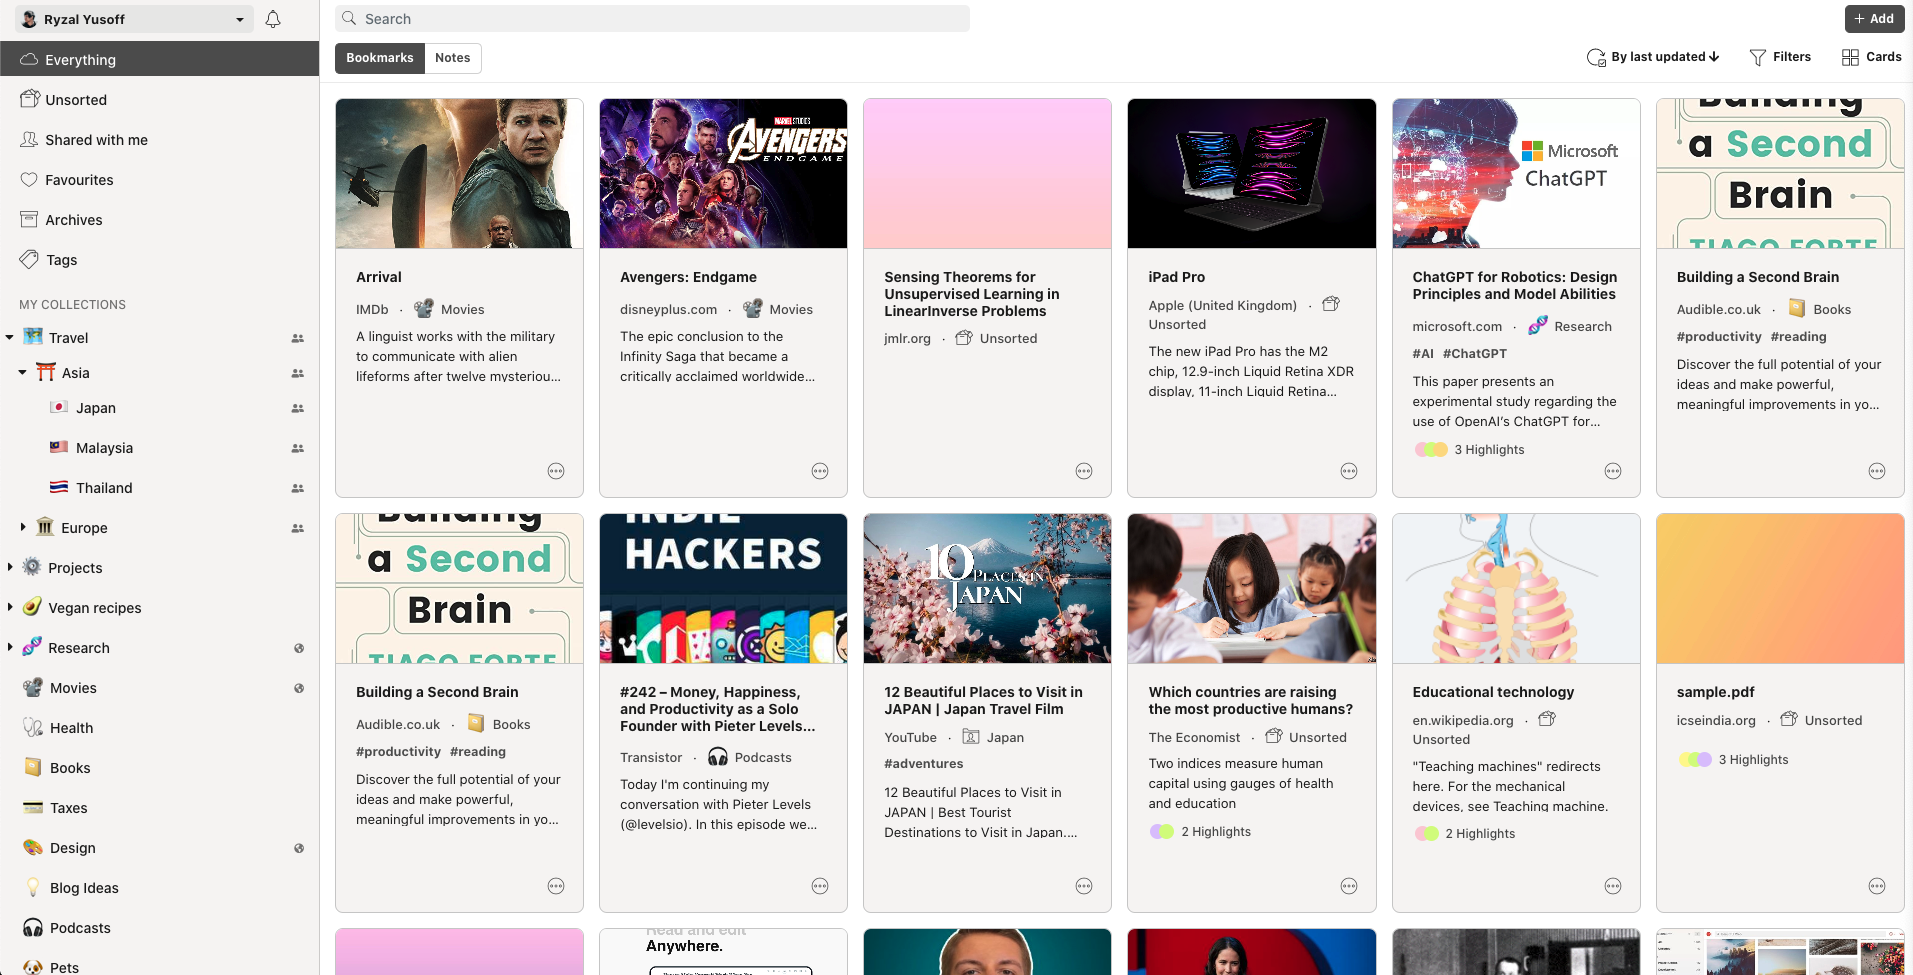
Task: Click sharing icon next to Europe collection
Action: 298,528
